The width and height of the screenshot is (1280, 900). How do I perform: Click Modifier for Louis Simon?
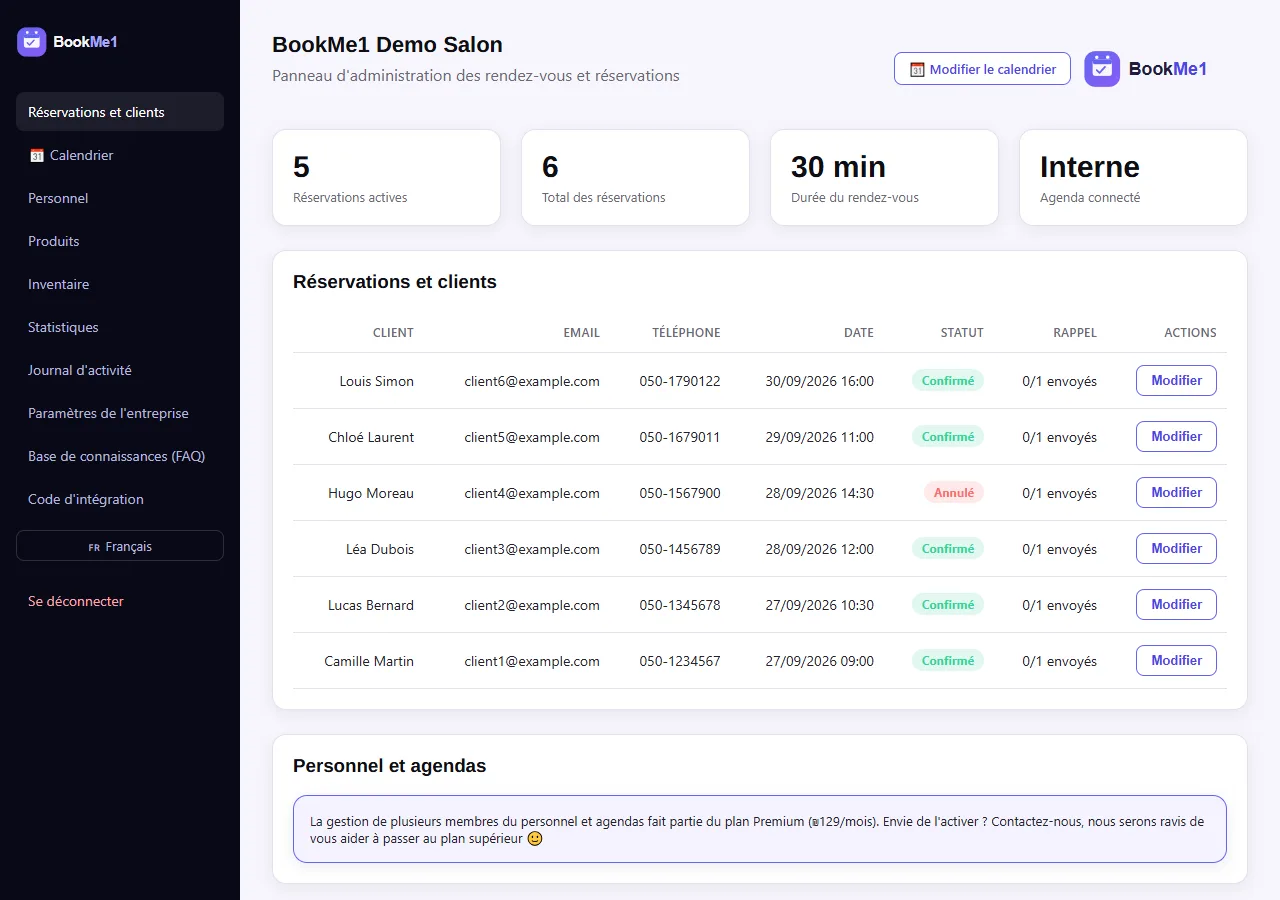pyautogui.click(x=1176, y=380)
